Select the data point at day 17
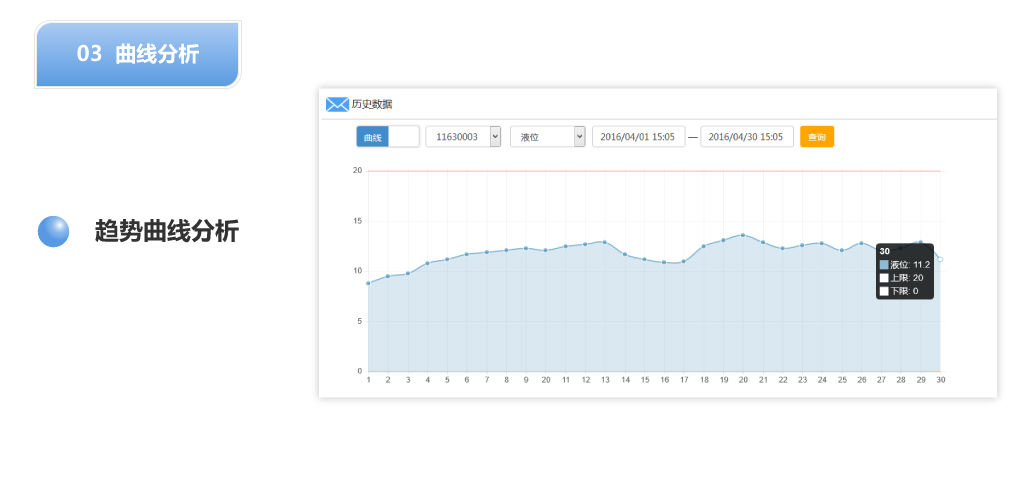 [x=683, y=262]
